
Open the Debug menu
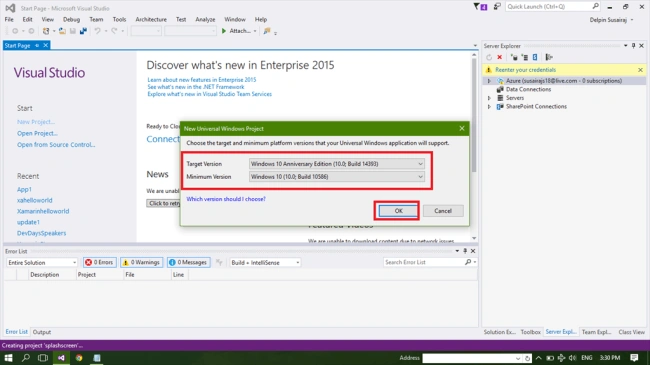point(71,19)
